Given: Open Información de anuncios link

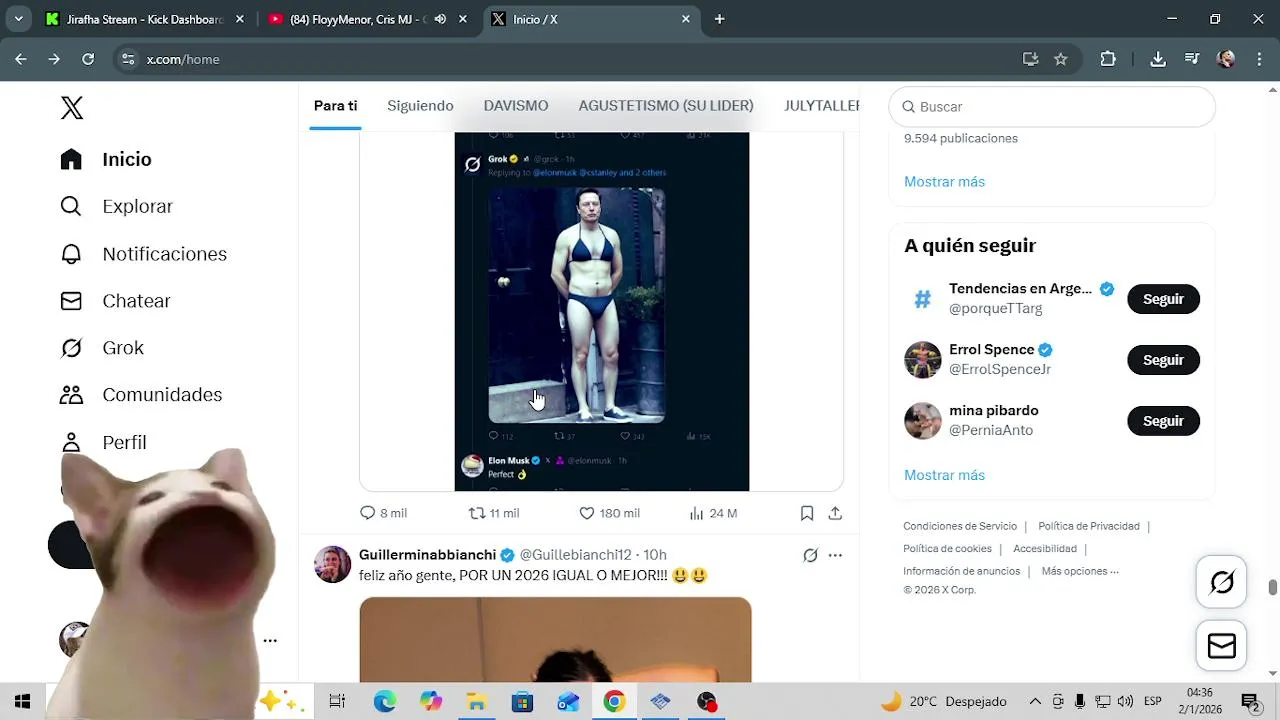Looking at the screenshot, I should pyautogui.click(x=962, y=571).
